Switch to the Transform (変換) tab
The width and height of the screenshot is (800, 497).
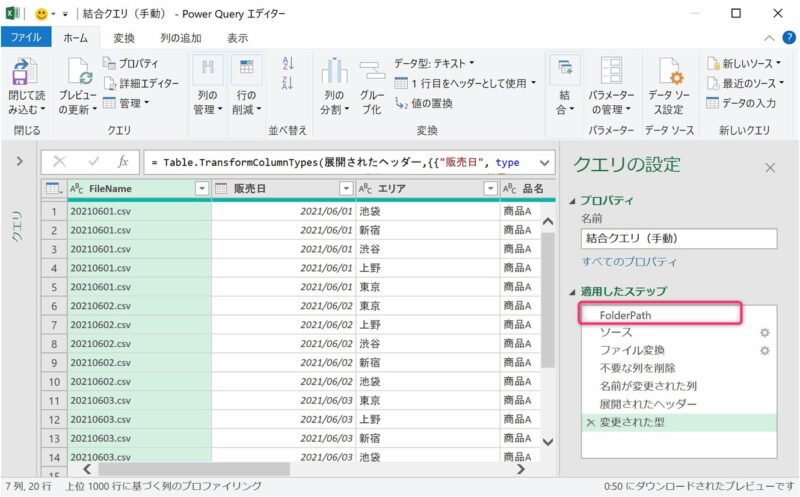click(124, 38)
